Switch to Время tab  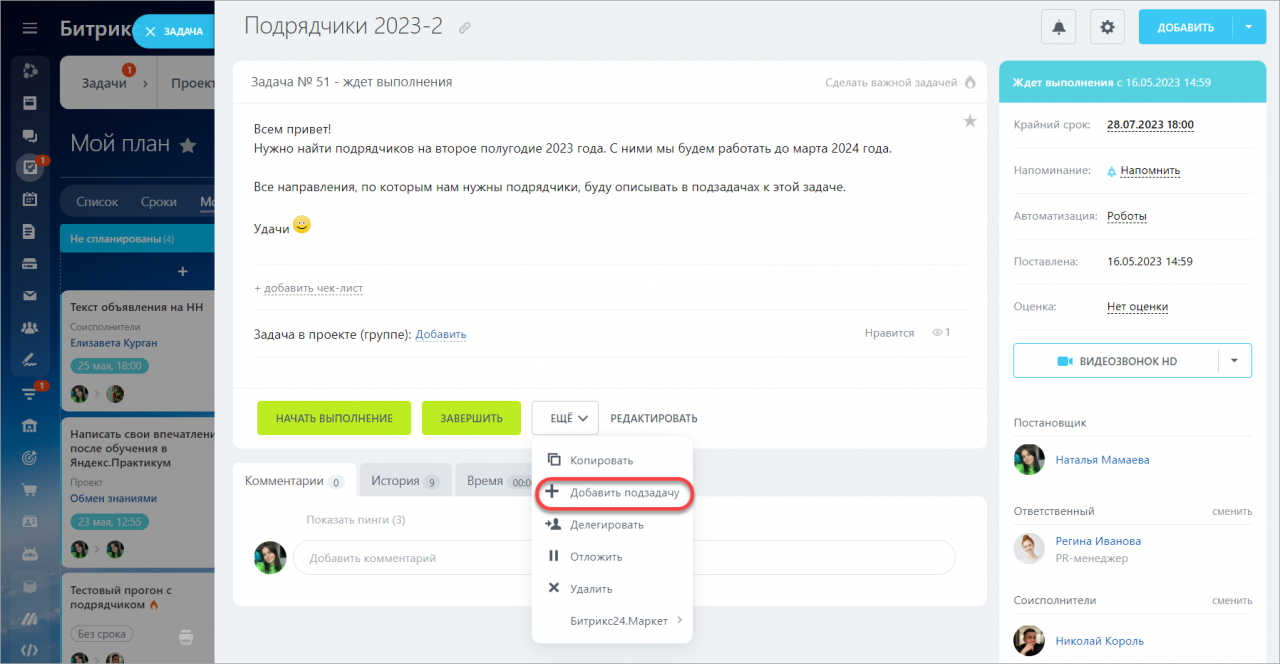pos(494,481)
